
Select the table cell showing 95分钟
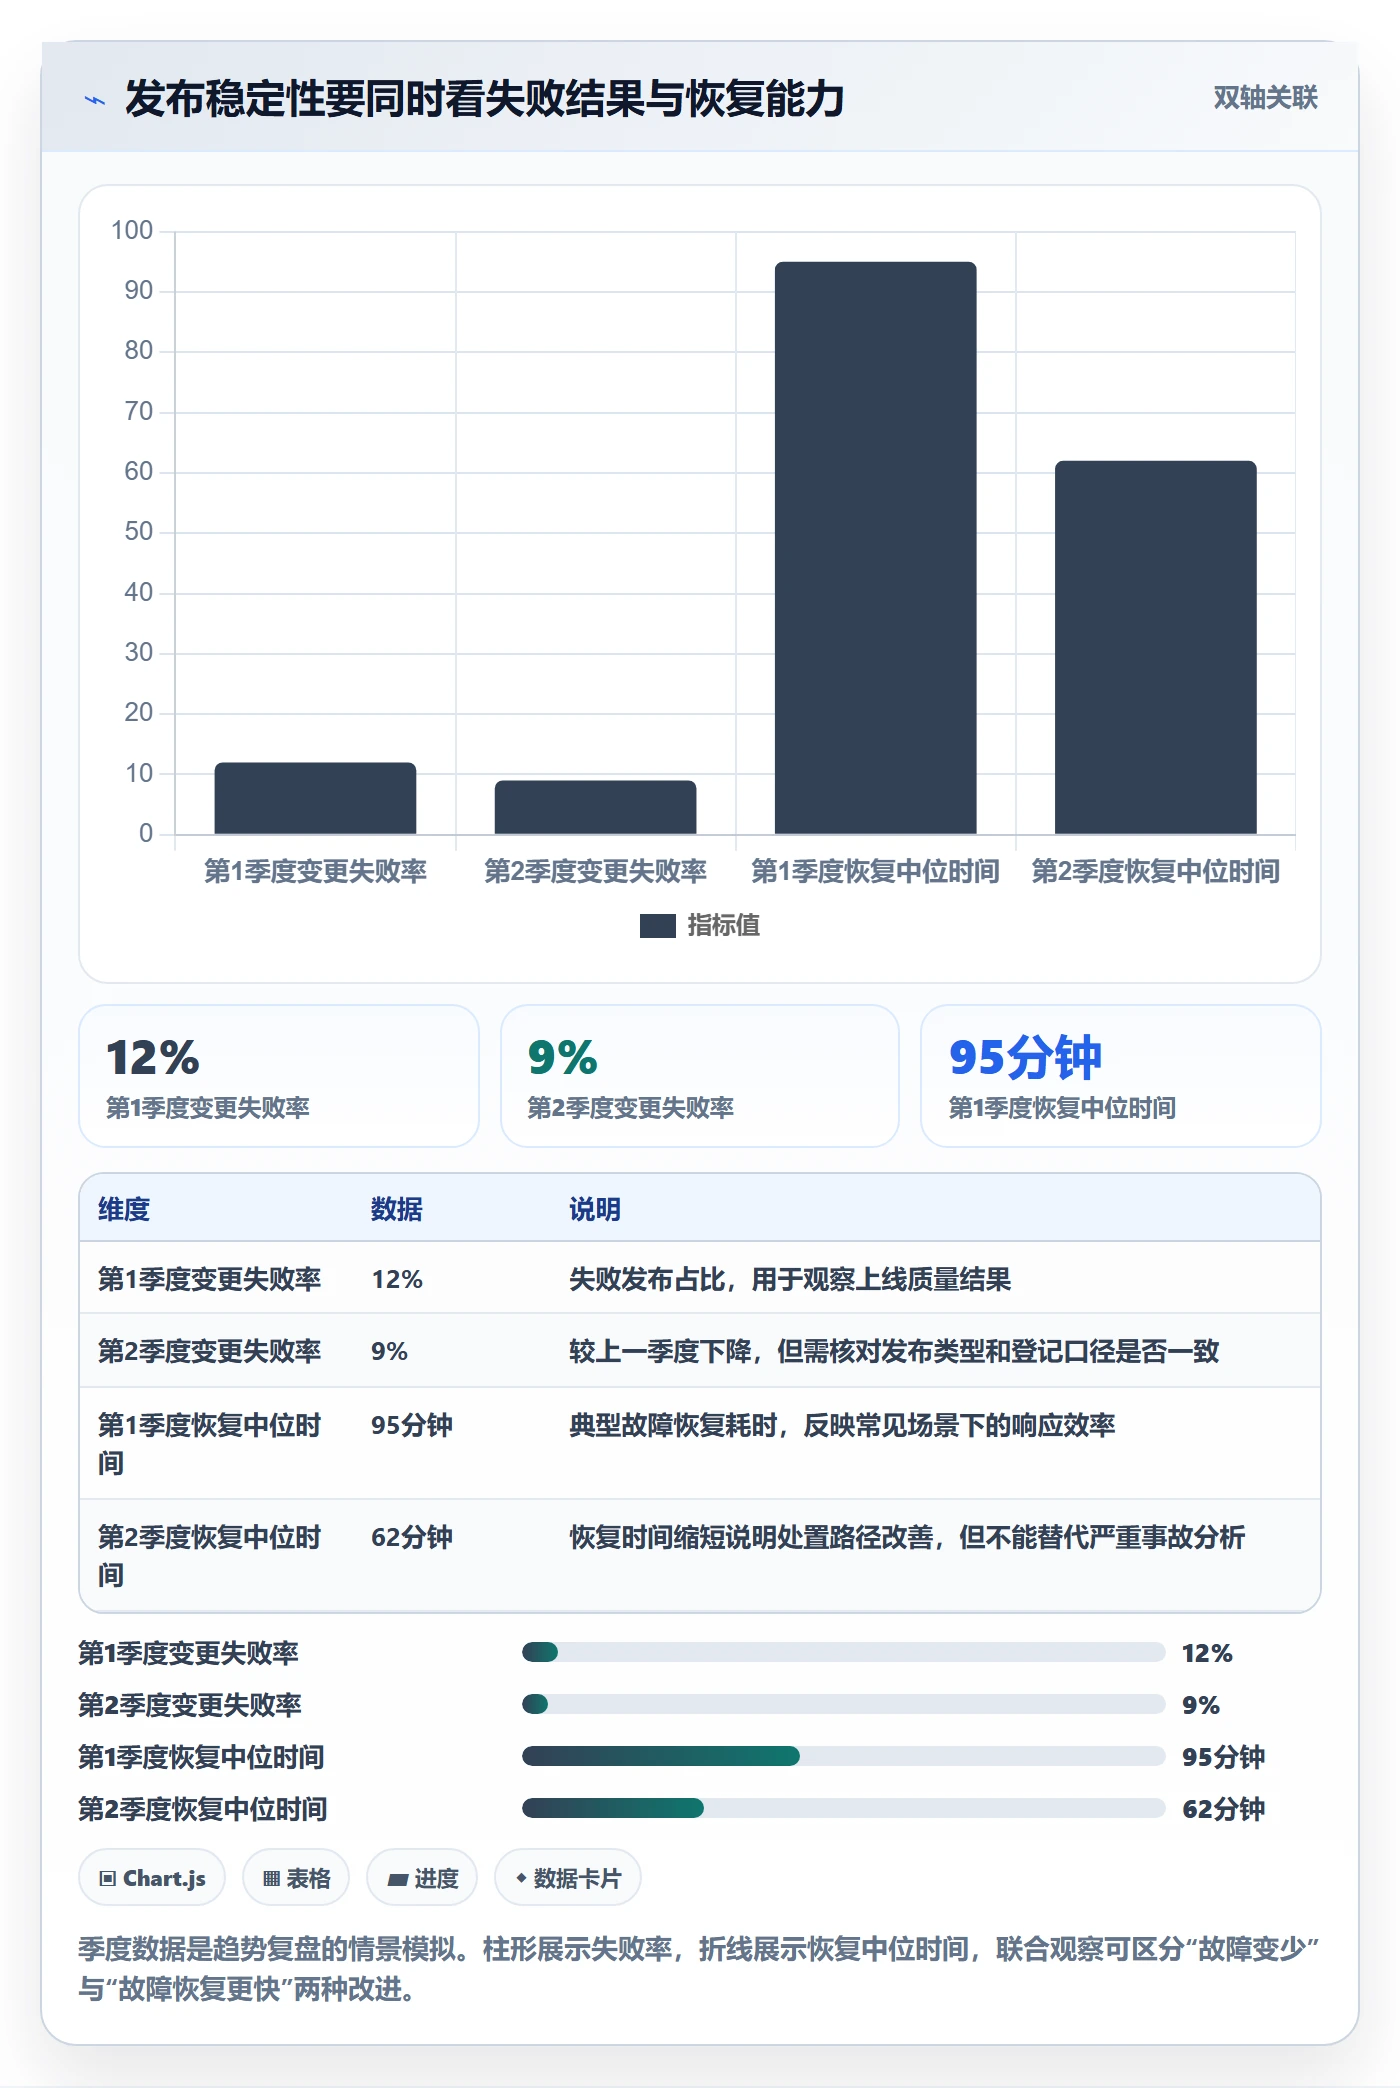point(412,1425)
